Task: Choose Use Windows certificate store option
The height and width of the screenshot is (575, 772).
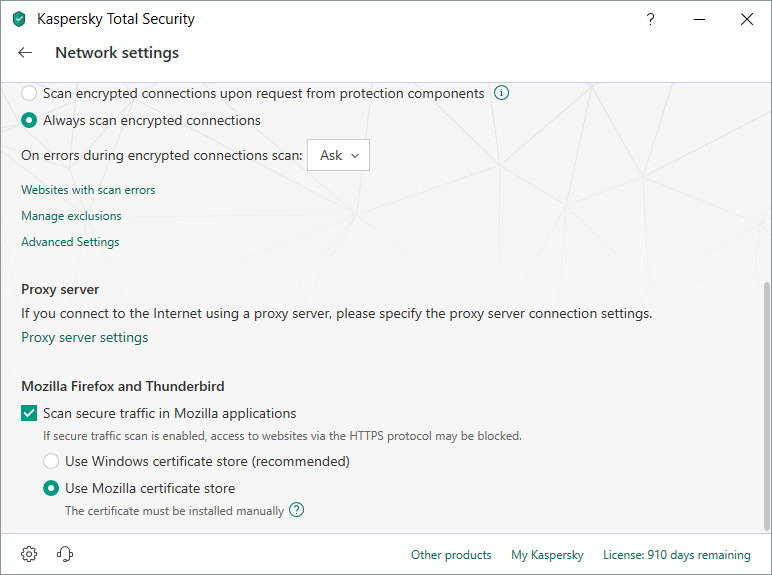Action: (x=51, y=462)
